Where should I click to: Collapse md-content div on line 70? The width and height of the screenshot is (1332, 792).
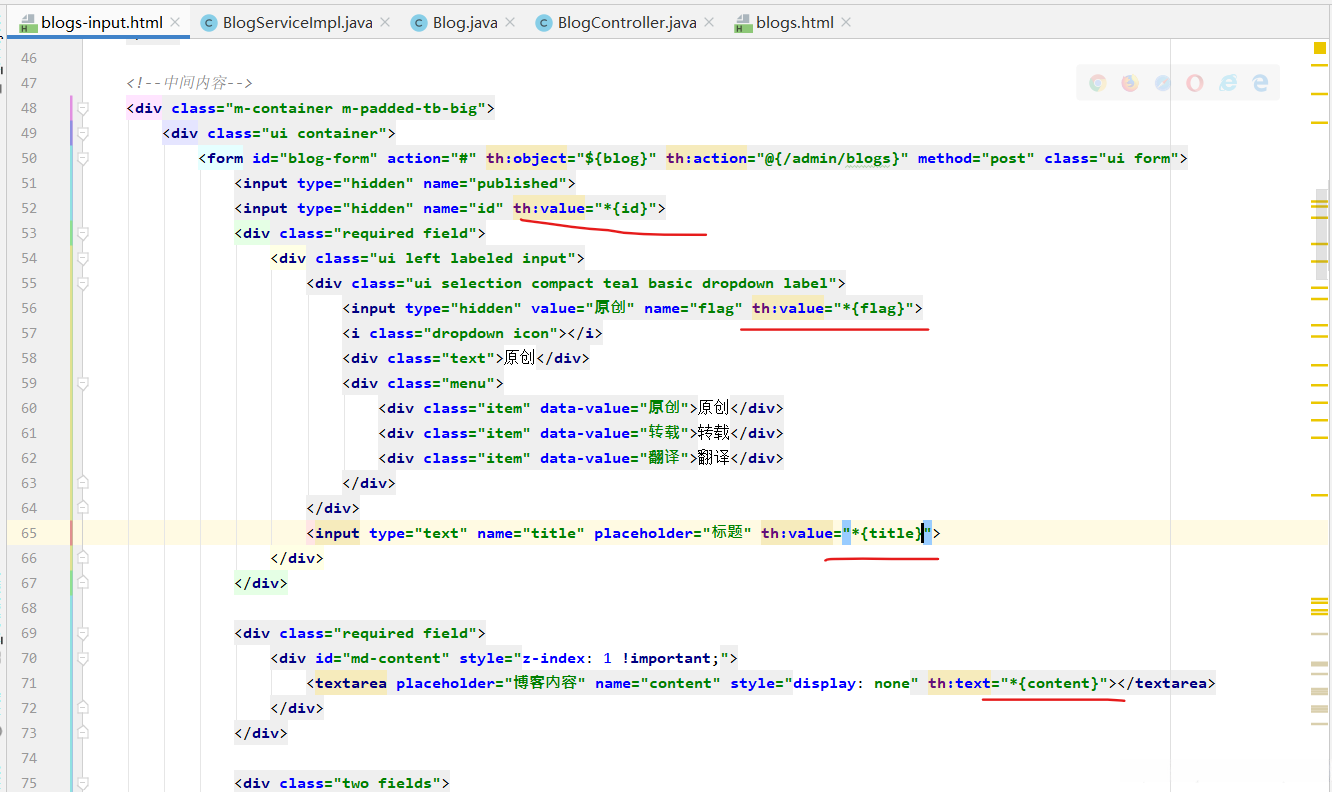click(83, 658)
